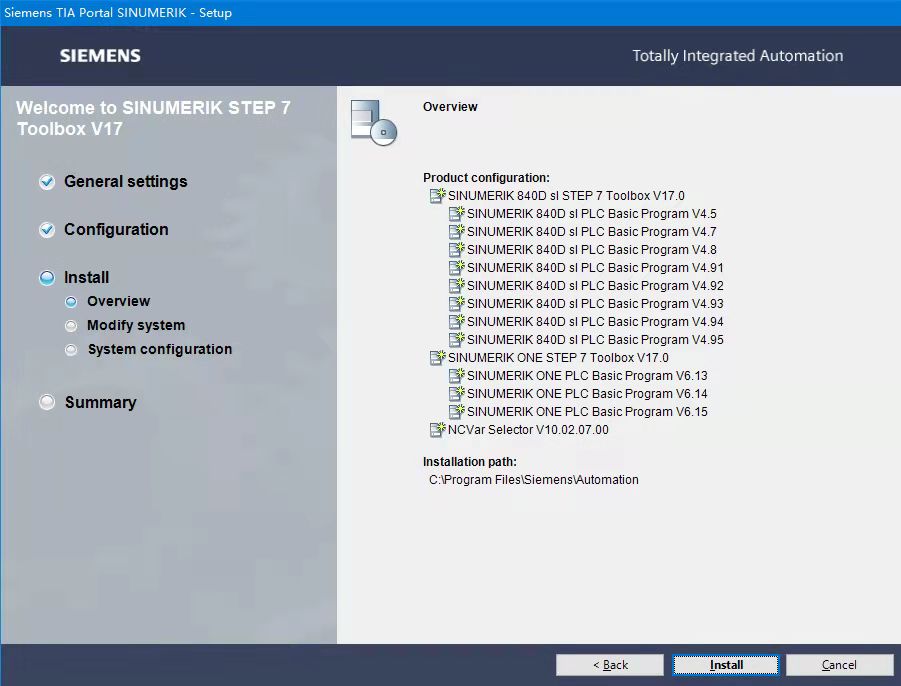Select the Modify system sub-step

pos(135,326)
